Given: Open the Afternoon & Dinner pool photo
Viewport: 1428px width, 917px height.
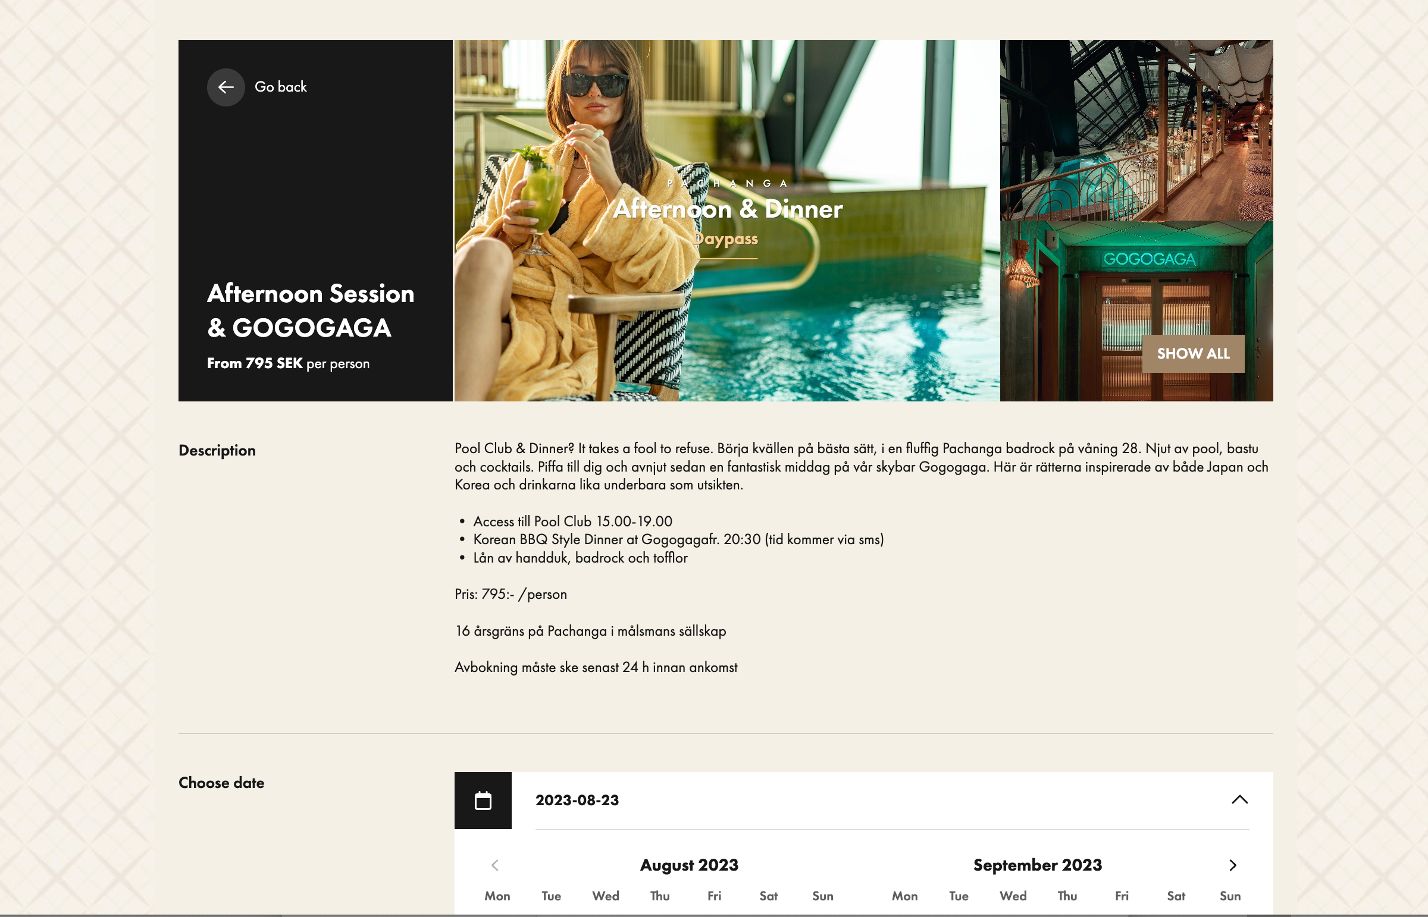Looking at the screenshot, I should tap(727, 221).
